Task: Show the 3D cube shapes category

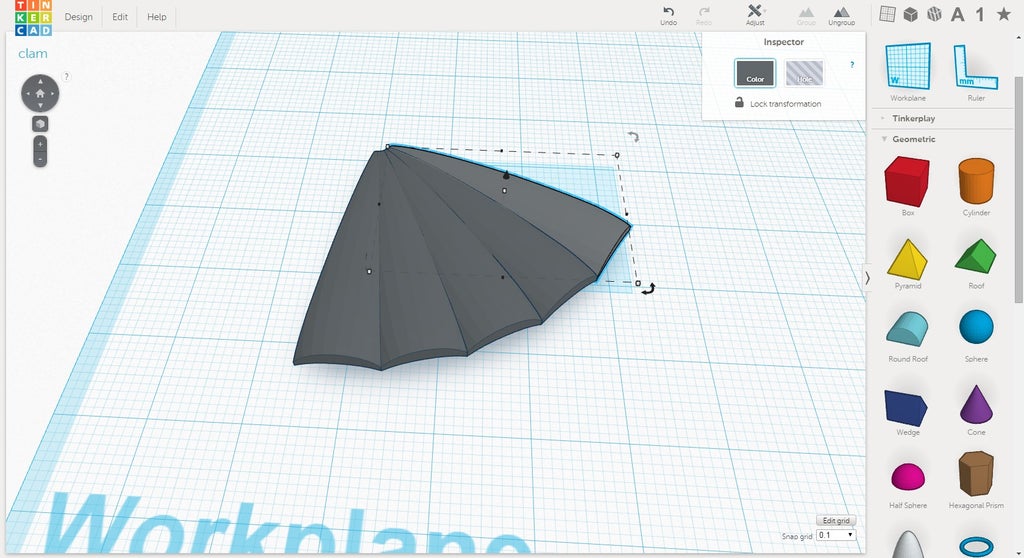Action: point(910,14)
